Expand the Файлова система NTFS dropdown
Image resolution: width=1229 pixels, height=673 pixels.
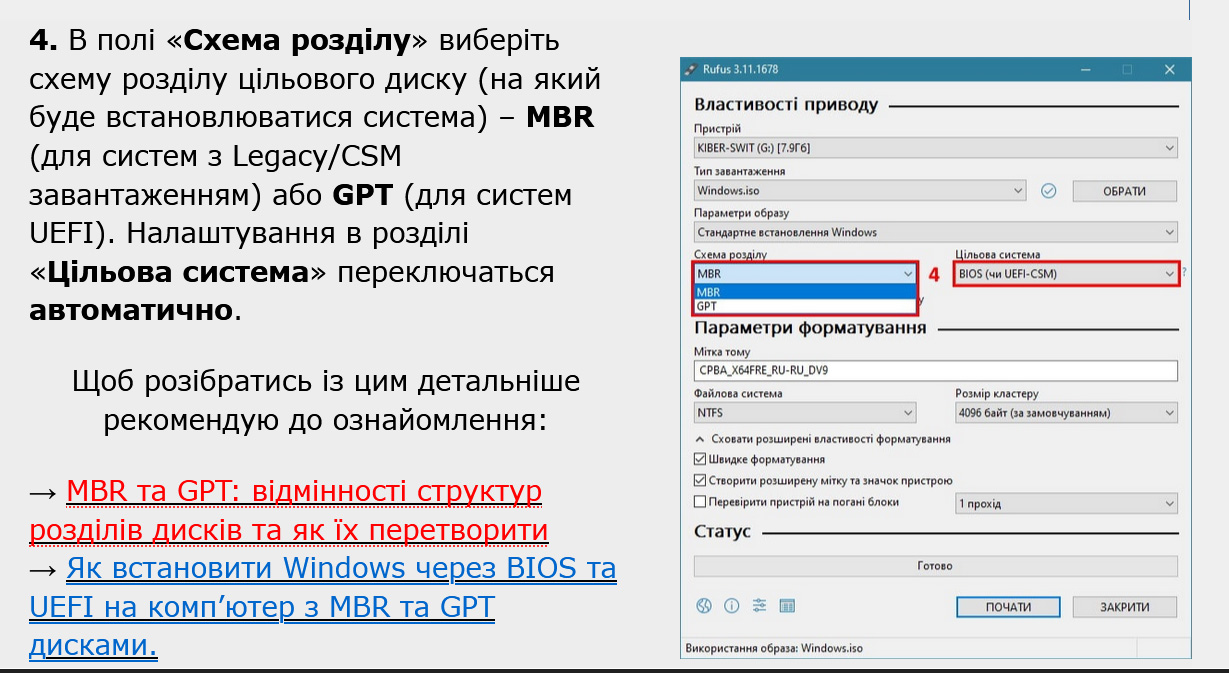tap(805, 412)
